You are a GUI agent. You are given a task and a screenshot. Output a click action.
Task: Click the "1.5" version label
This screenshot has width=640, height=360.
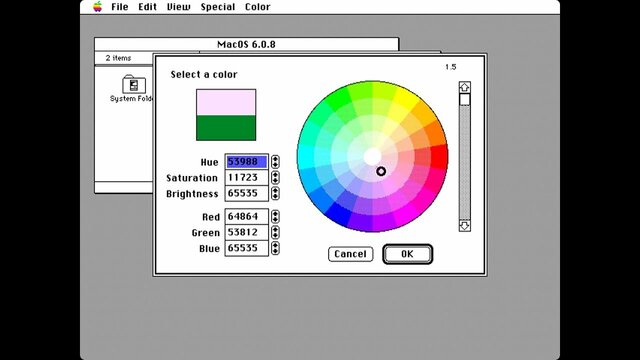451,67
